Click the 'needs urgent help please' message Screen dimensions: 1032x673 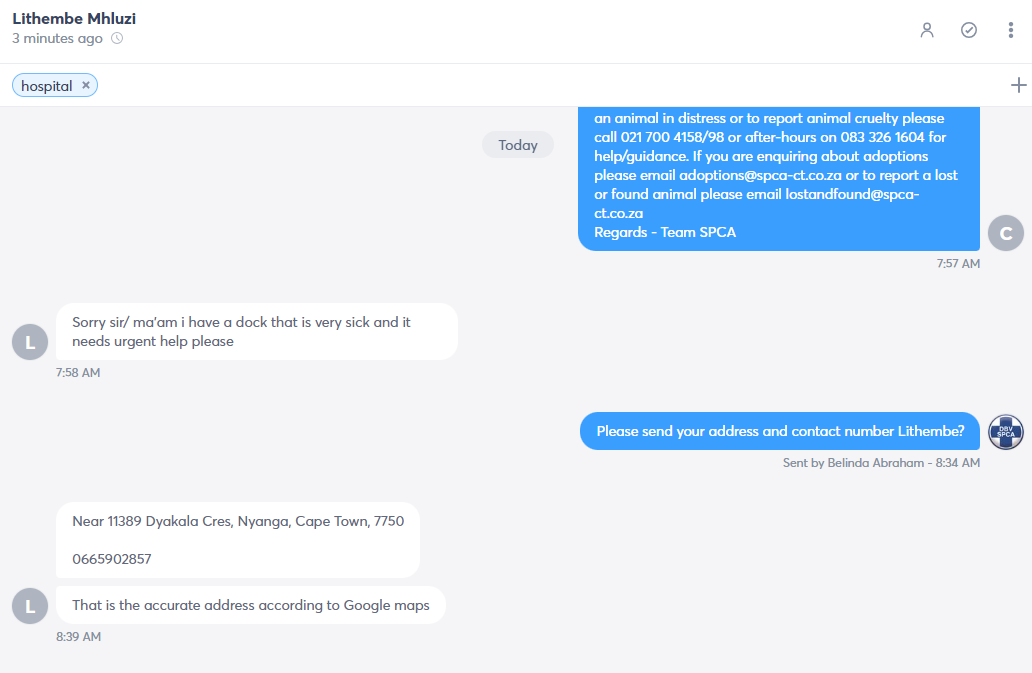tap(257, 332)
